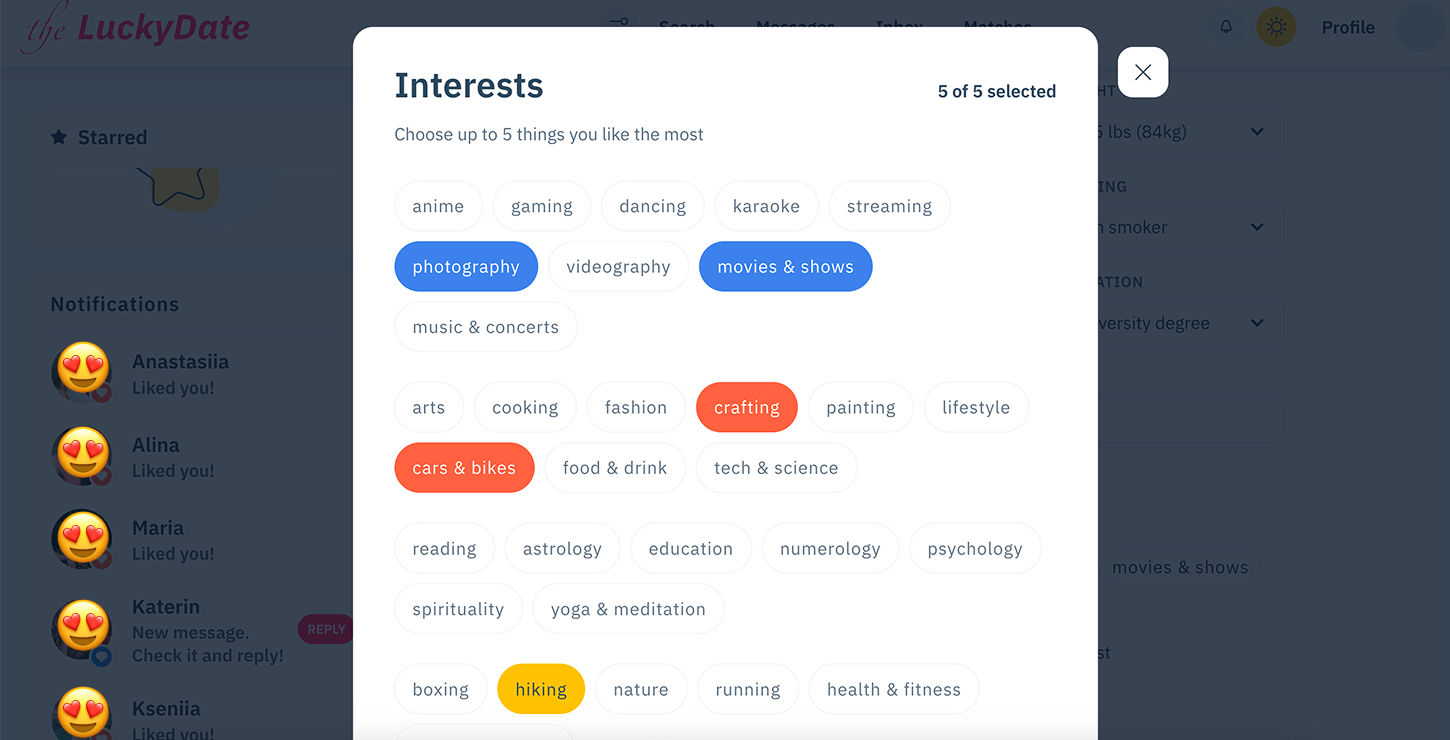This screenshot has width=1450, height=740.
Task: Click the blue badge on Katerin's avatar
Action: (103, 655)
